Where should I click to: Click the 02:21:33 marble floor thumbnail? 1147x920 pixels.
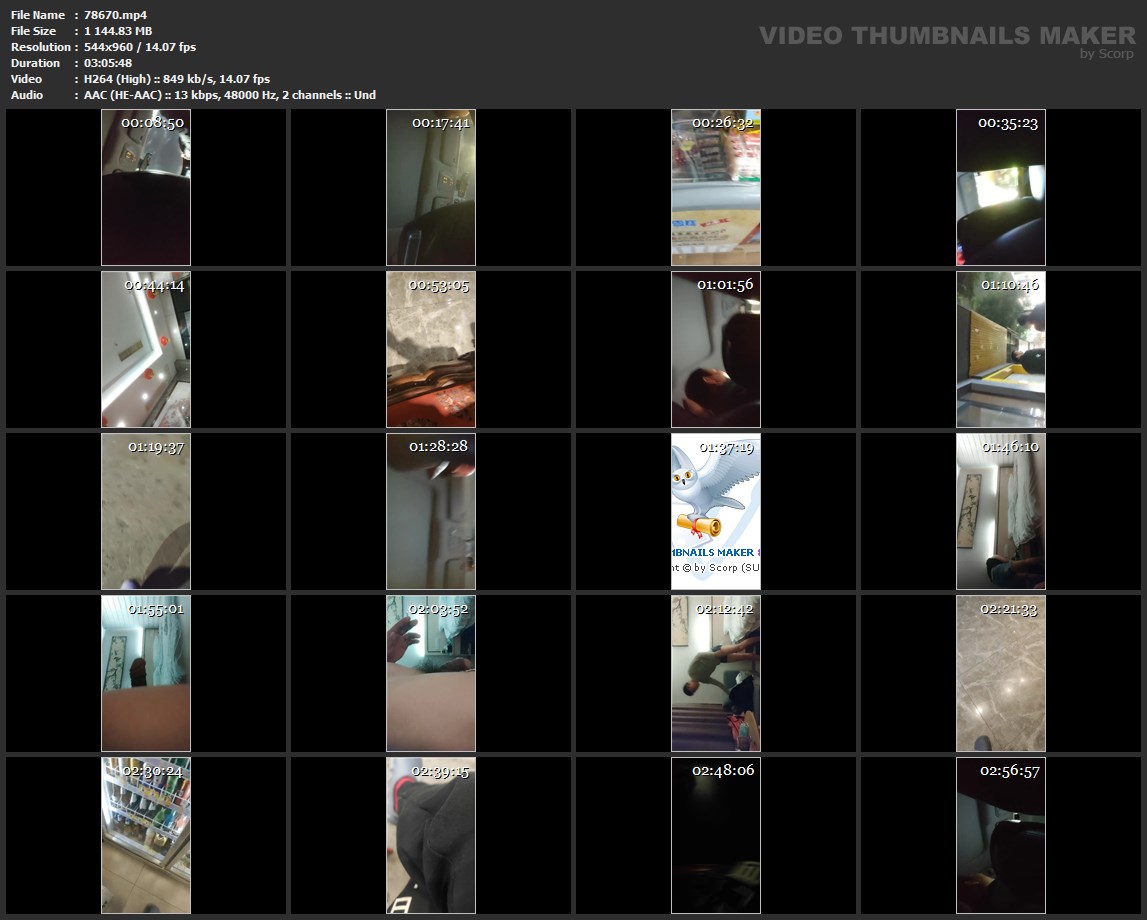[x=1001, y=674]
